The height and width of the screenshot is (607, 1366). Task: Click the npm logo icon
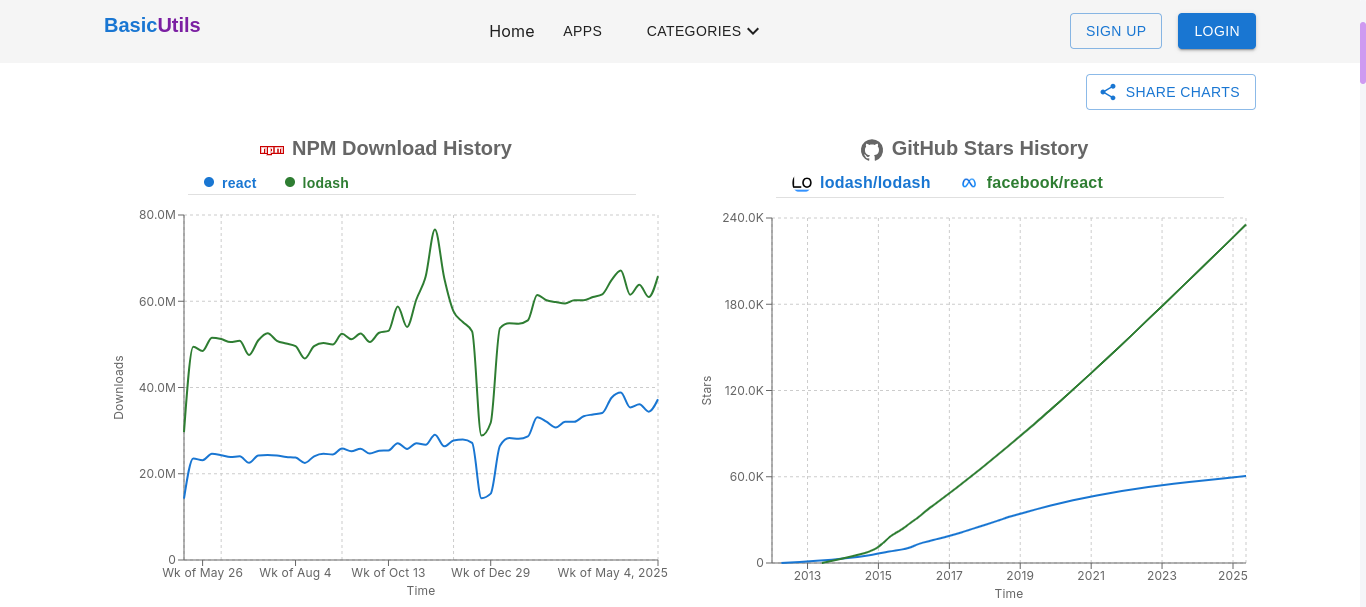tap(272, 150)
